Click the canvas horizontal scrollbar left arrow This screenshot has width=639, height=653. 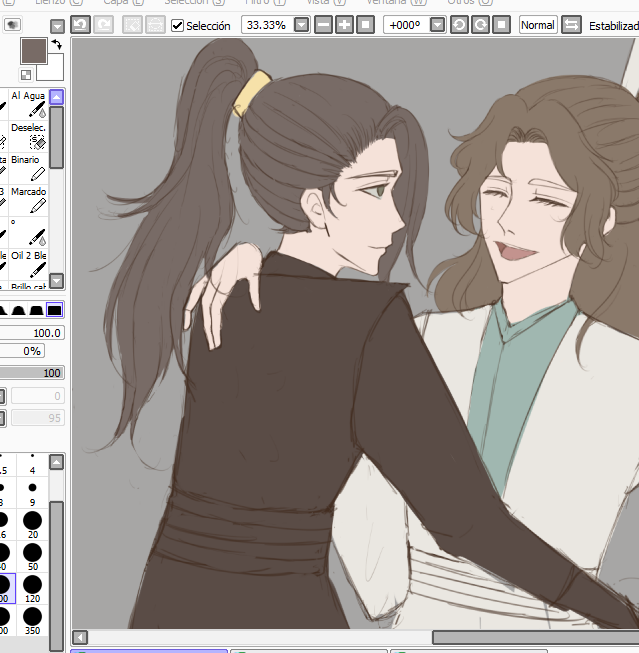pyautogui.click(x=80, y=637)
